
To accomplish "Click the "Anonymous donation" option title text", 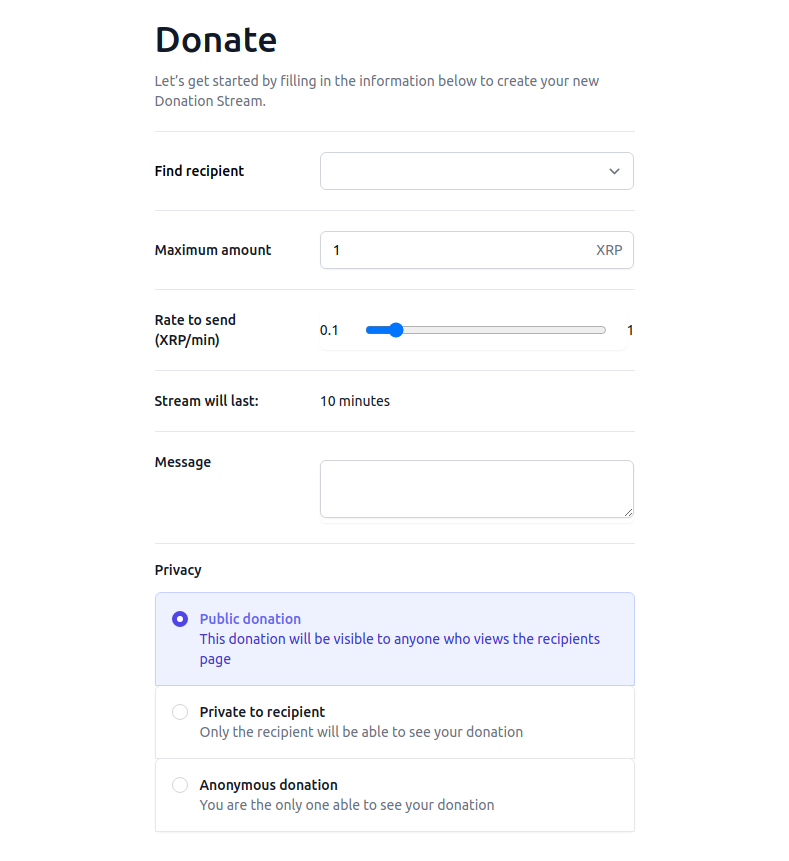I will (268, 785).
